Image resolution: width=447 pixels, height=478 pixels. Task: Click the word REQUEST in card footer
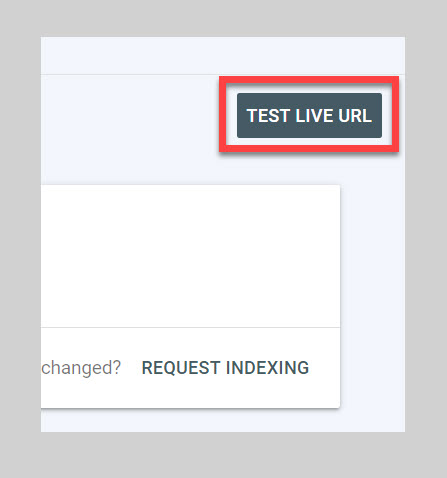pos(181,368)
